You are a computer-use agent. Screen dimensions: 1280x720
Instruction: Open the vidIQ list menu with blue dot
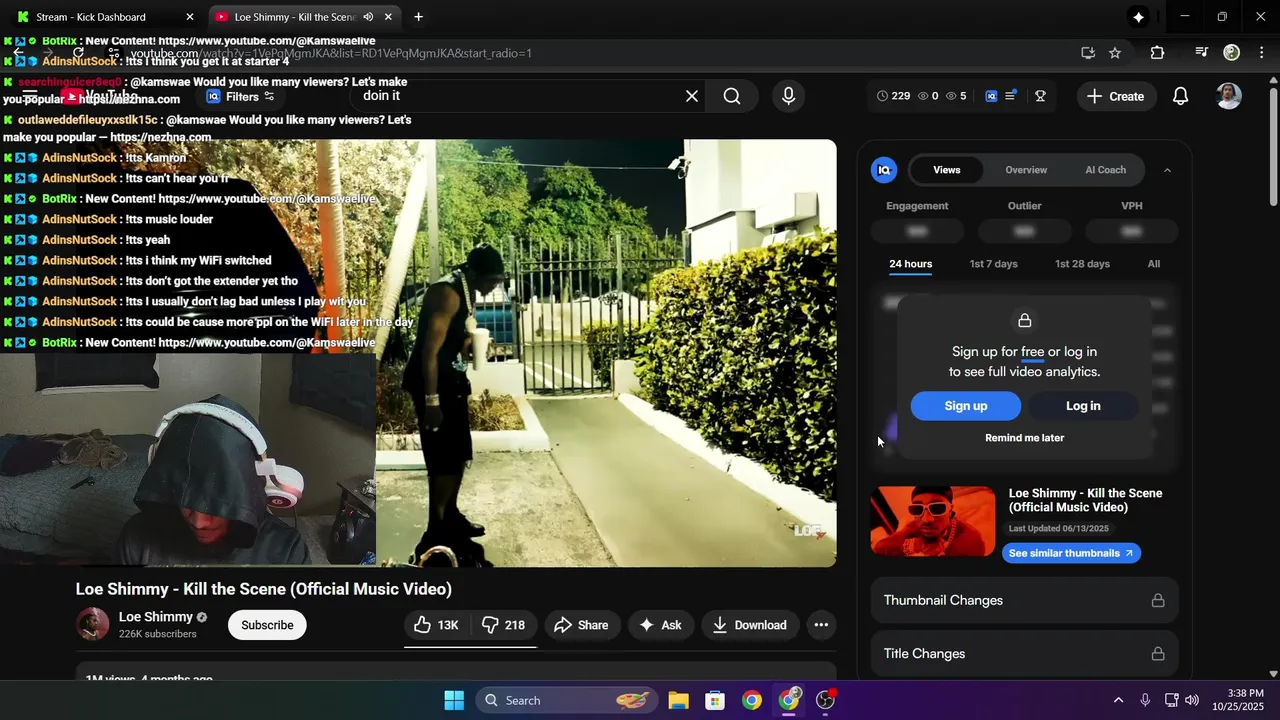pos(1011,95)
